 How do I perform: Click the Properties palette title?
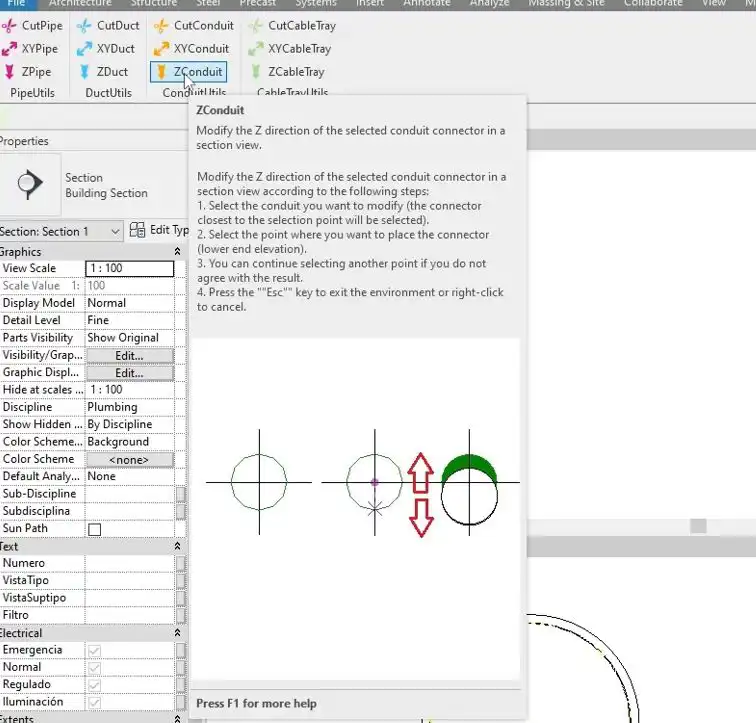click(24, 141)
